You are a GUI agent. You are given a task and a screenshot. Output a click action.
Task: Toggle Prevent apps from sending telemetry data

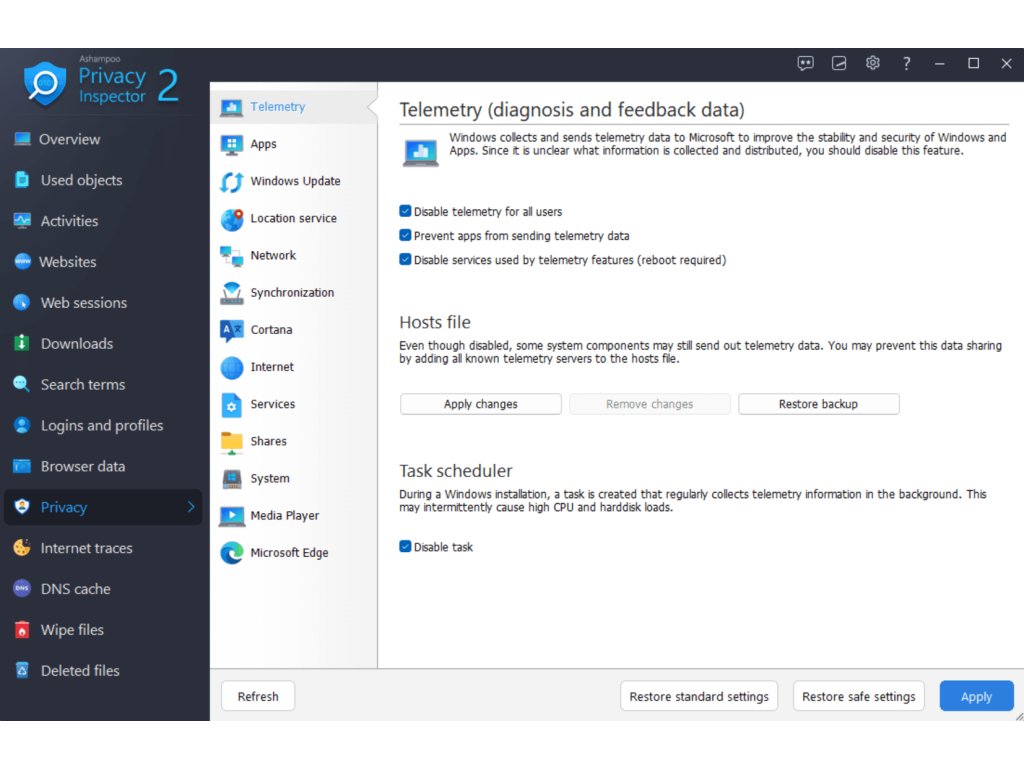tap(405, 235)
